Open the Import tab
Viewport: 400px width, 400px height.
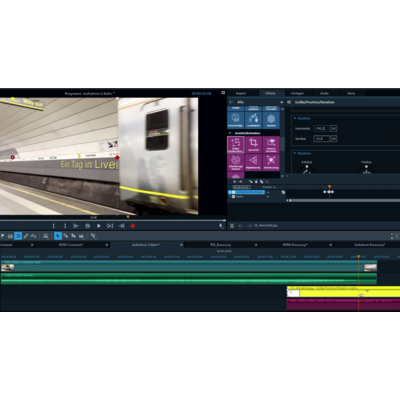tap(241, 93)
